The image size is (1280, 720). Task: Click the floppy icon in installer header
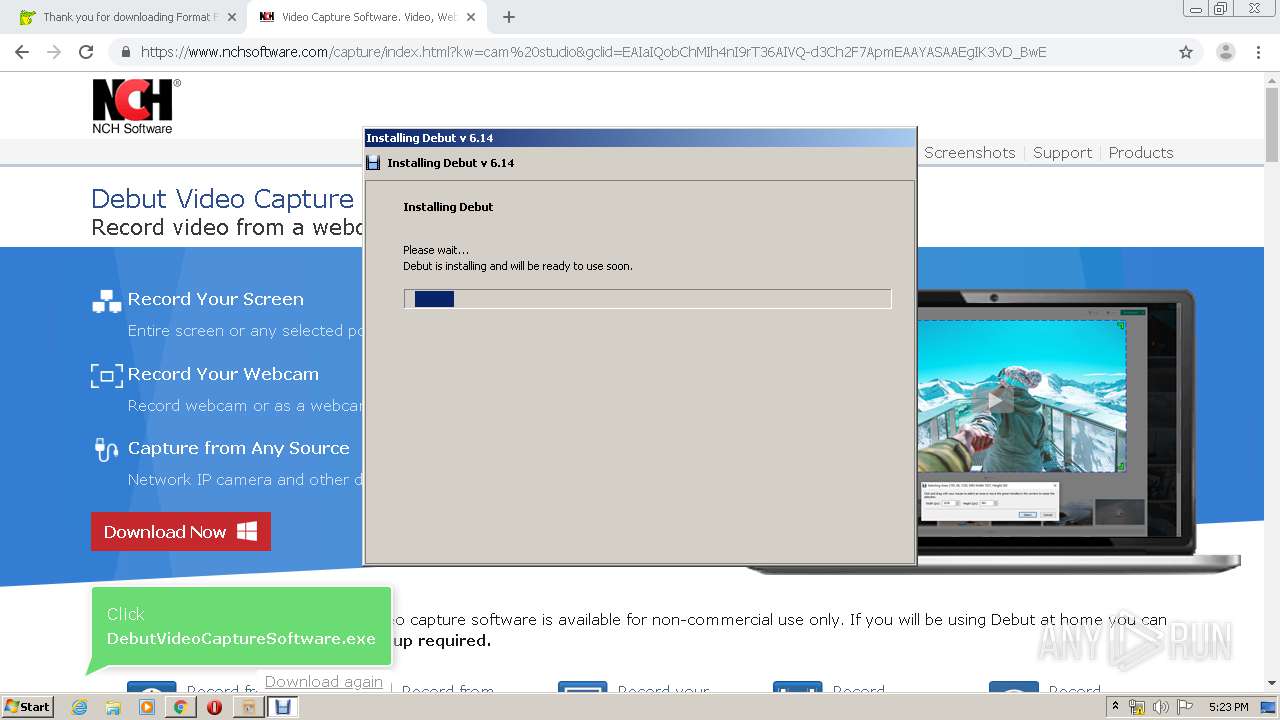(374, 162)
